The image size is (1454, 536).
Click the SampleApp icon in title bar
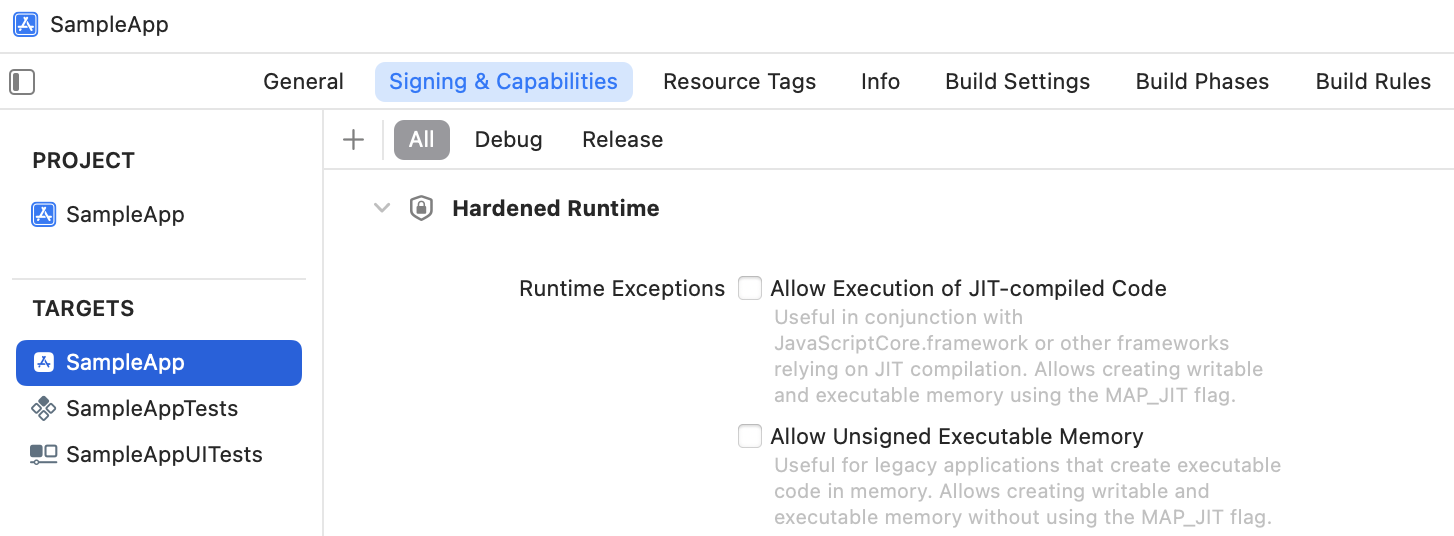[26, 25]
